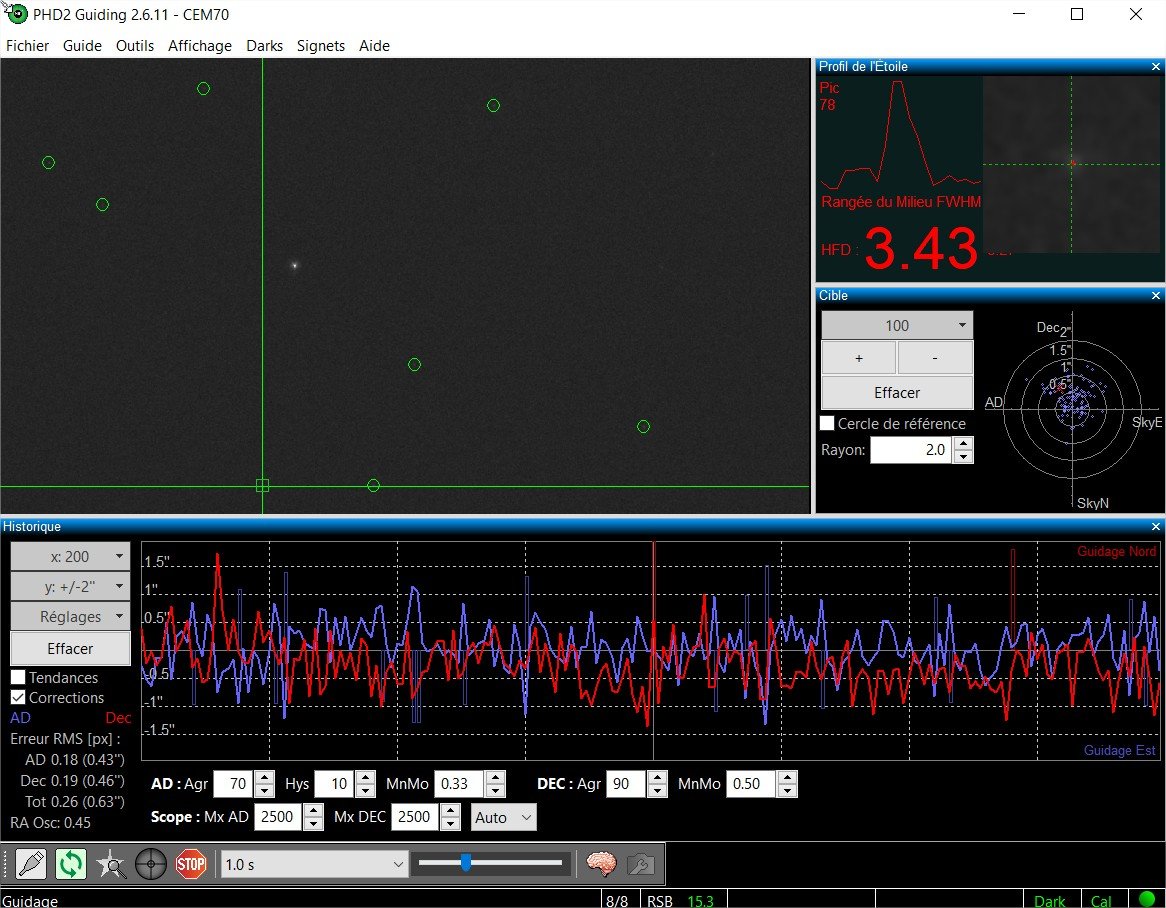This screenshot has width=1166, height=908.
Task: Open the Outils menu
Action: pos(135,45)
